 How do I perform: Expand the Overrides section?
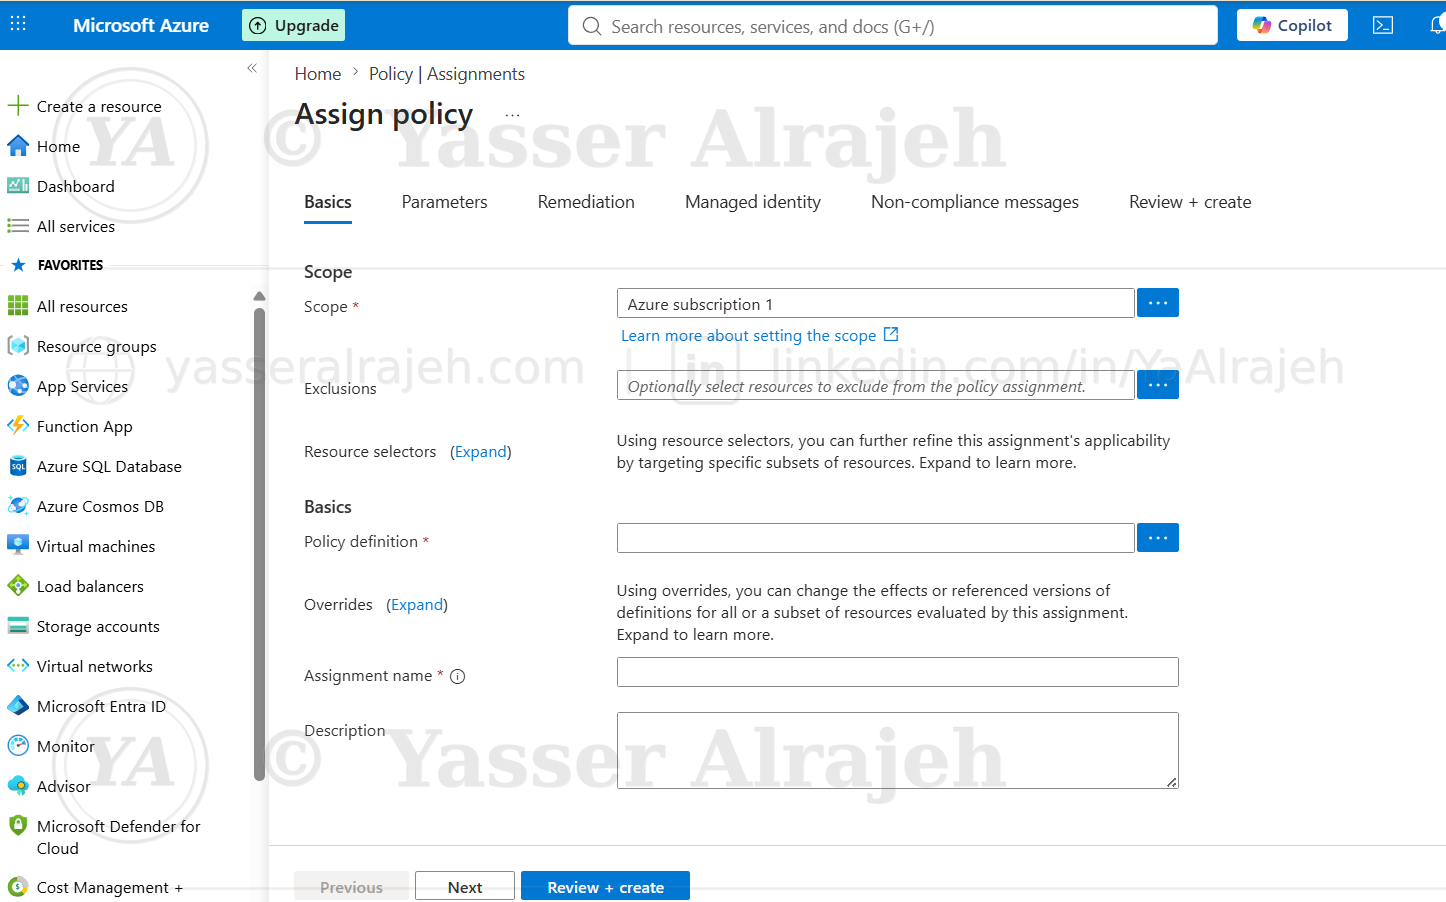pos(417,605)
